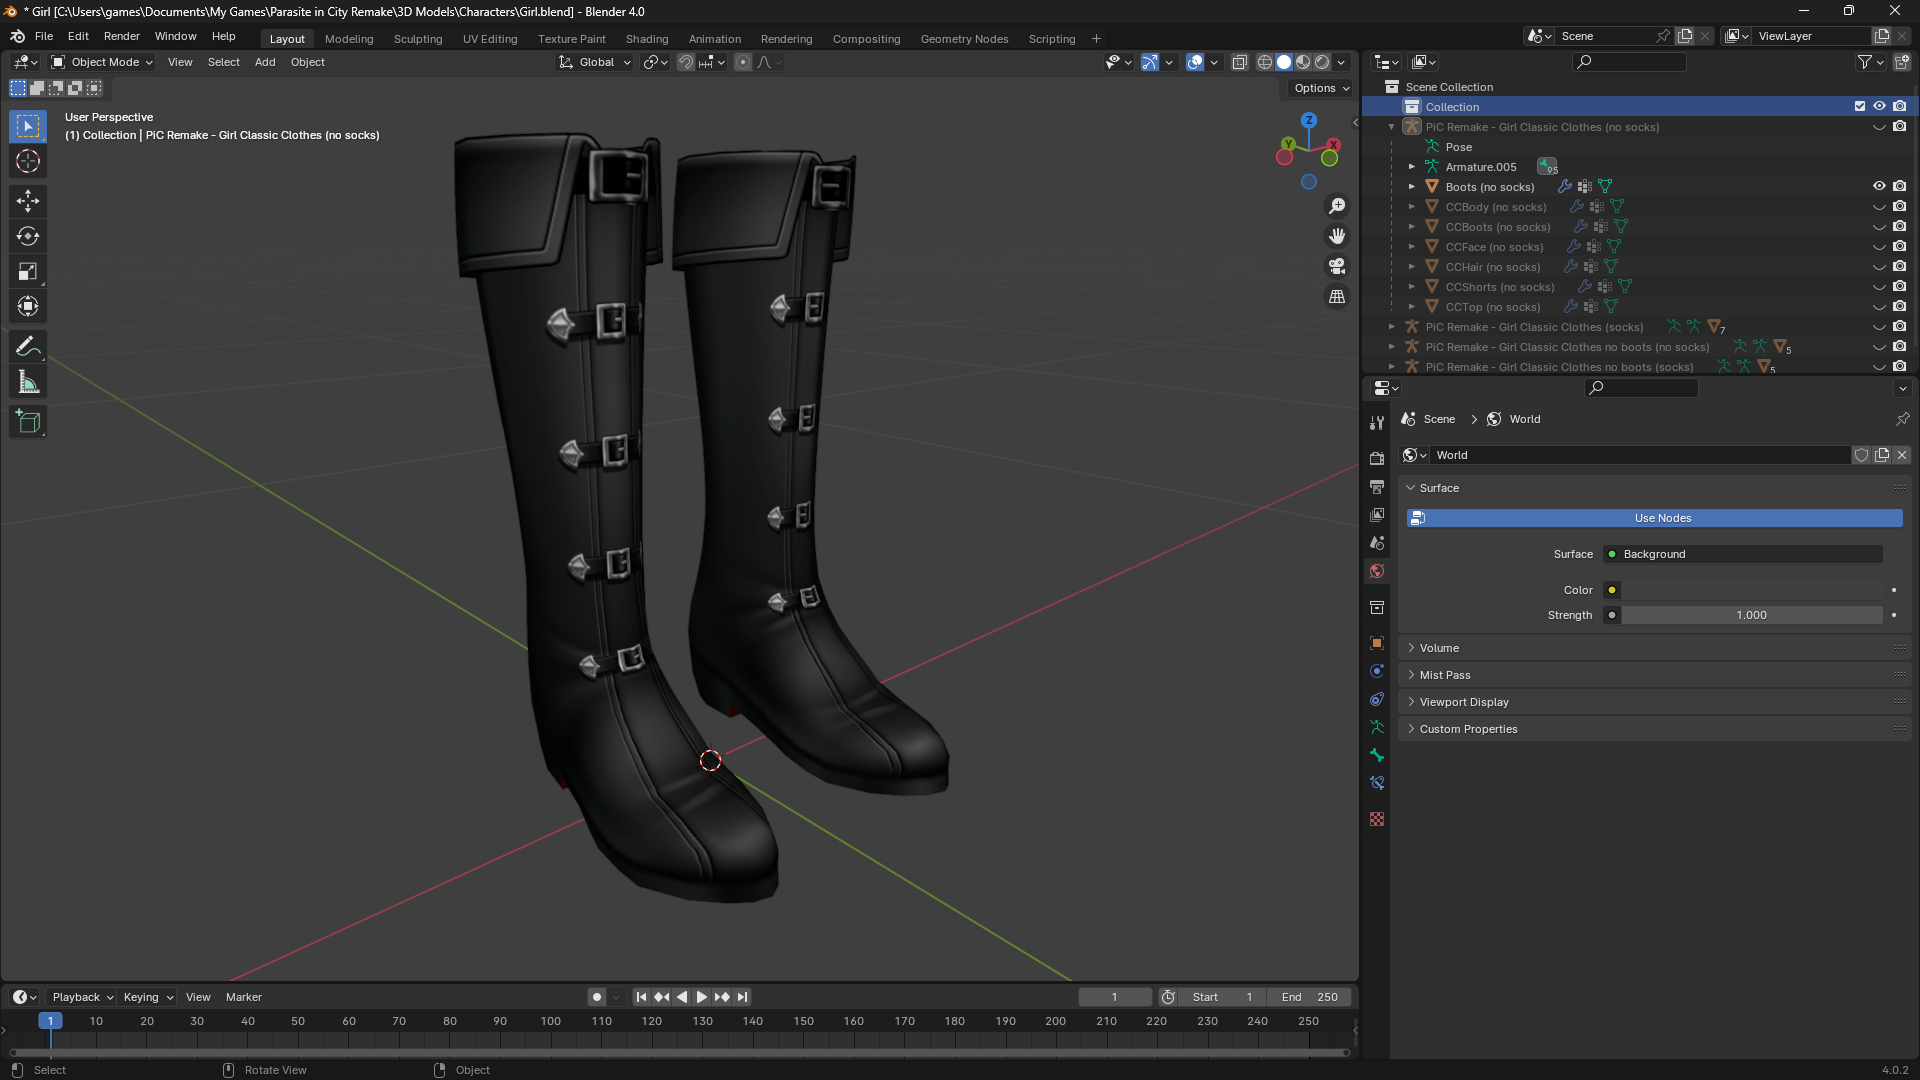Hide Boots (no socks) with eye icon
The image size is (1920, 1080).
[1879, 187]
